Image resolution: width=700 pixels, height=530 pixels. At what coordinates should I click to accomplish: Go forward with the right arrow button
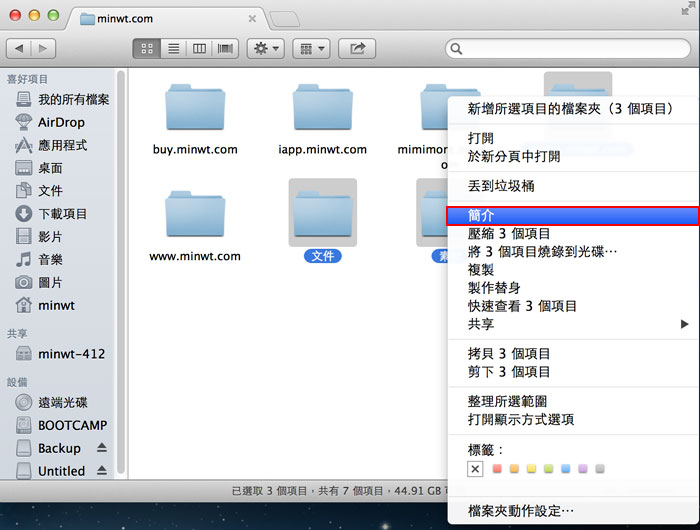pos(43,48)
